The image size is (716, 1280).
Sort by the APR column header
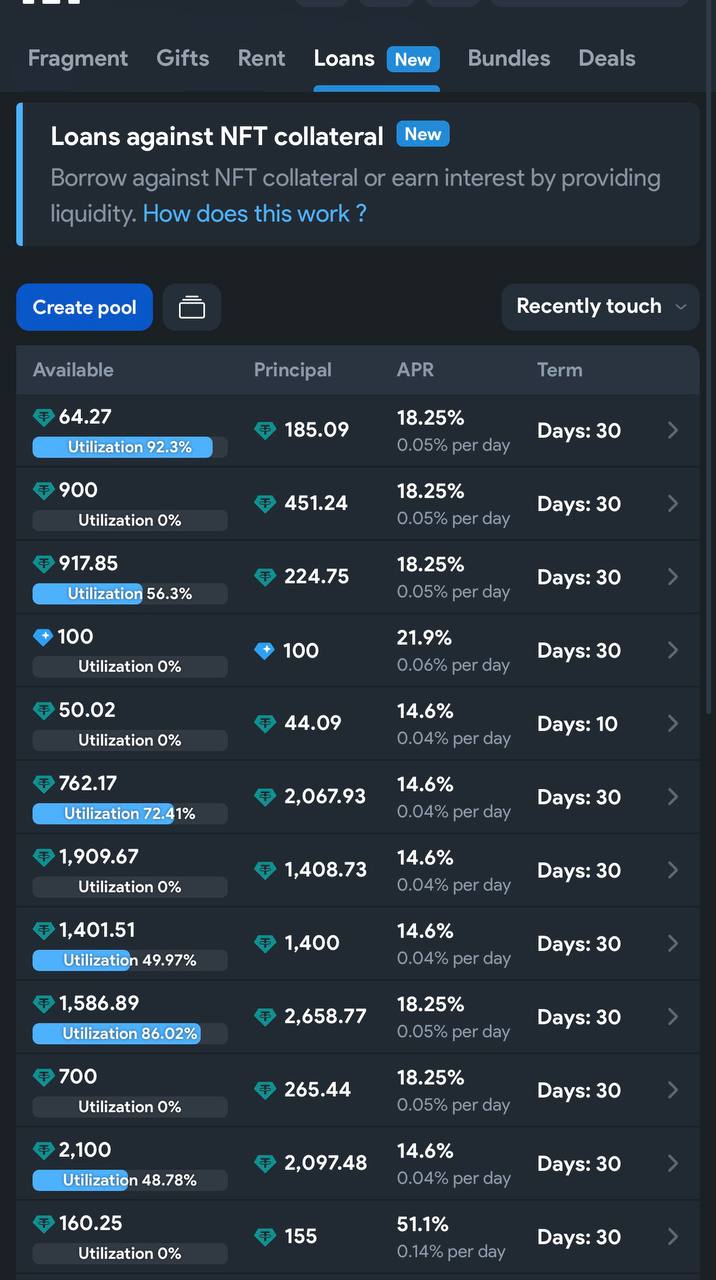point(415,370)
